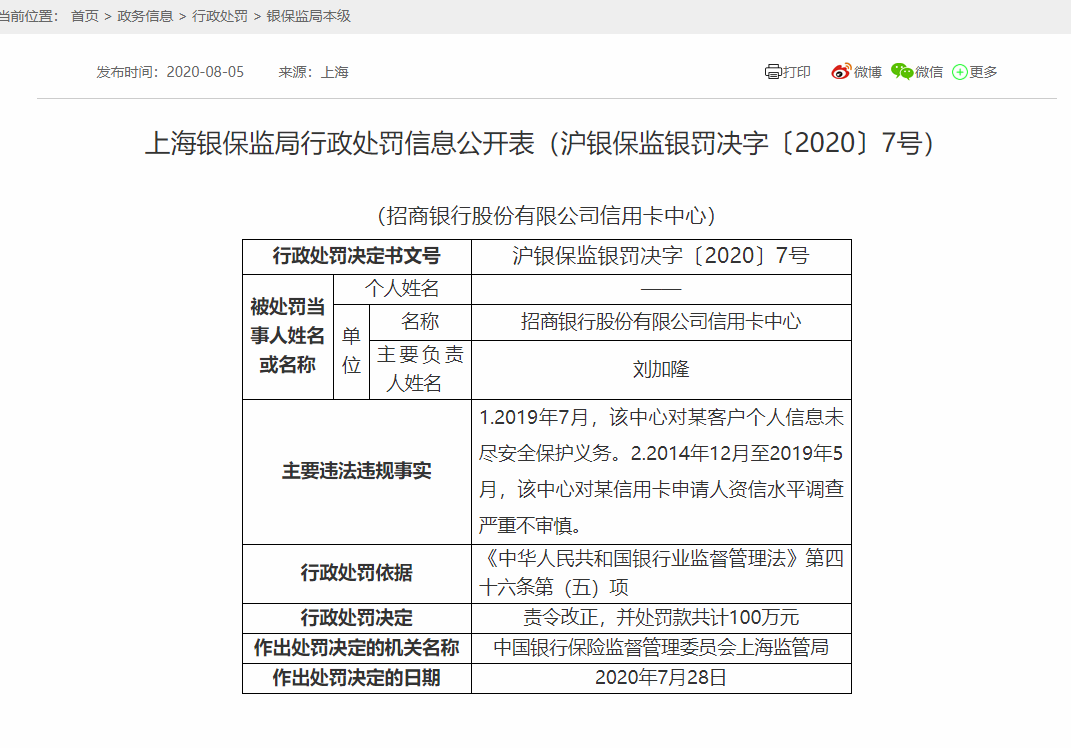Click the cell 责令改正，并处罚款共计100万元
1071x748 pixels.
(661, 618)
